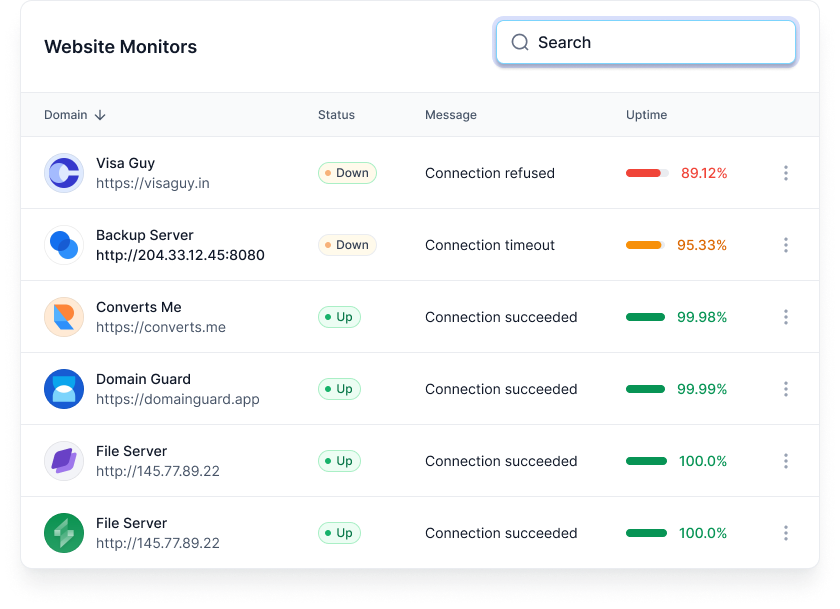Click the Domain sort arrow icon
The height and width of the screenshot is (609, 840).
tap(100, 115)
